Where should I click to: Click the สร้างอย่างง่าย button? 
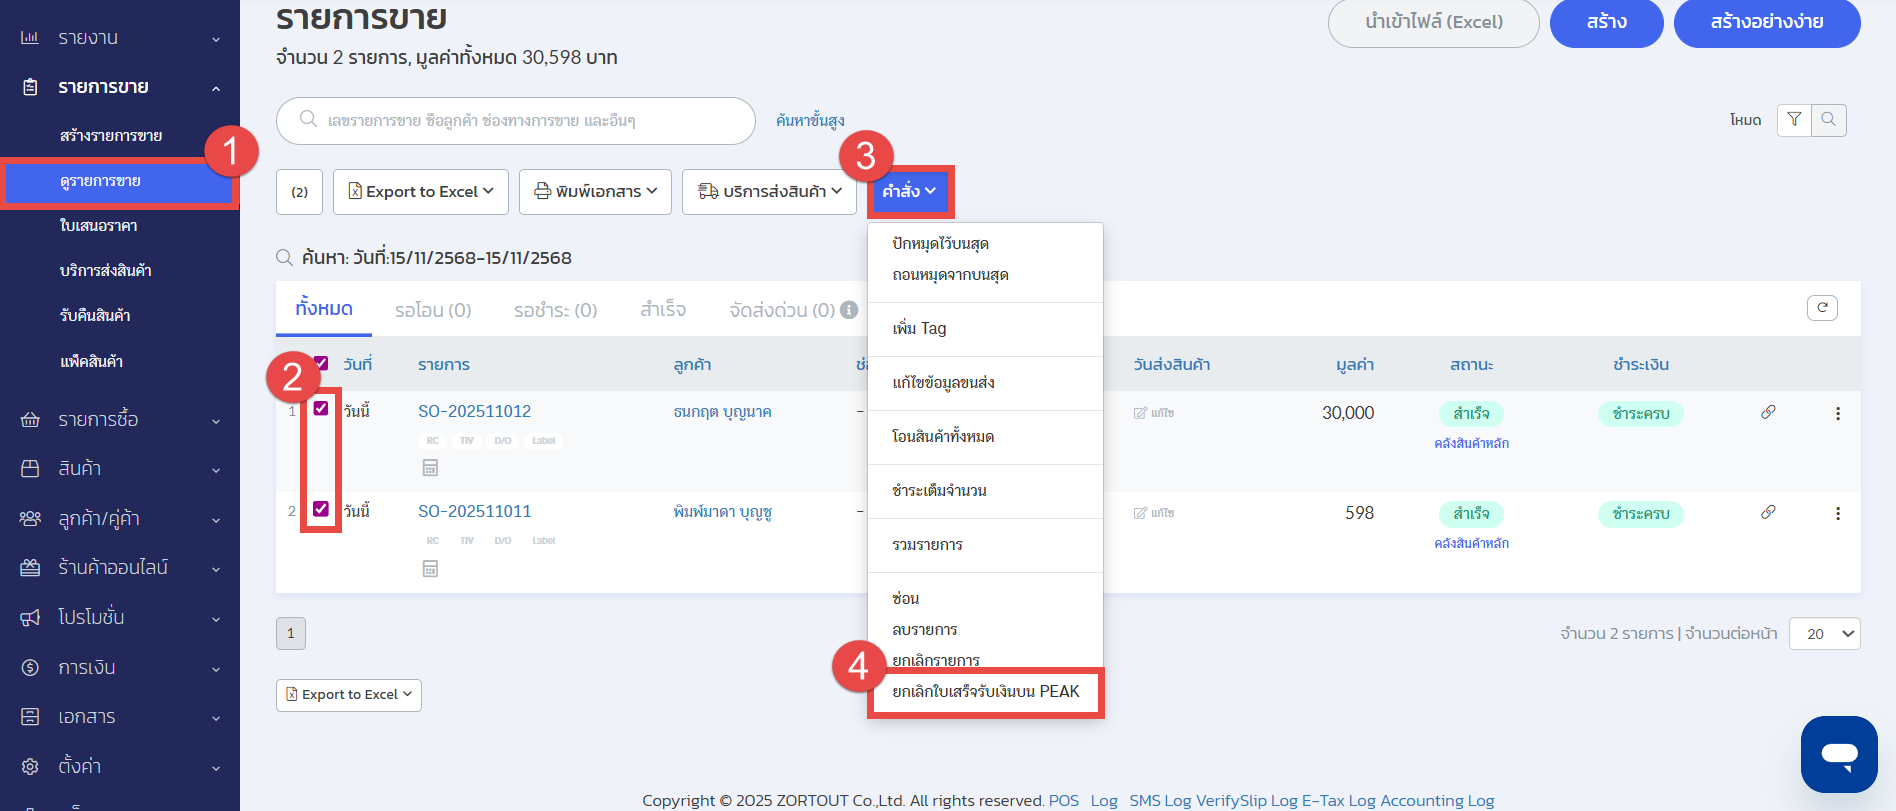pos(1766,22)
